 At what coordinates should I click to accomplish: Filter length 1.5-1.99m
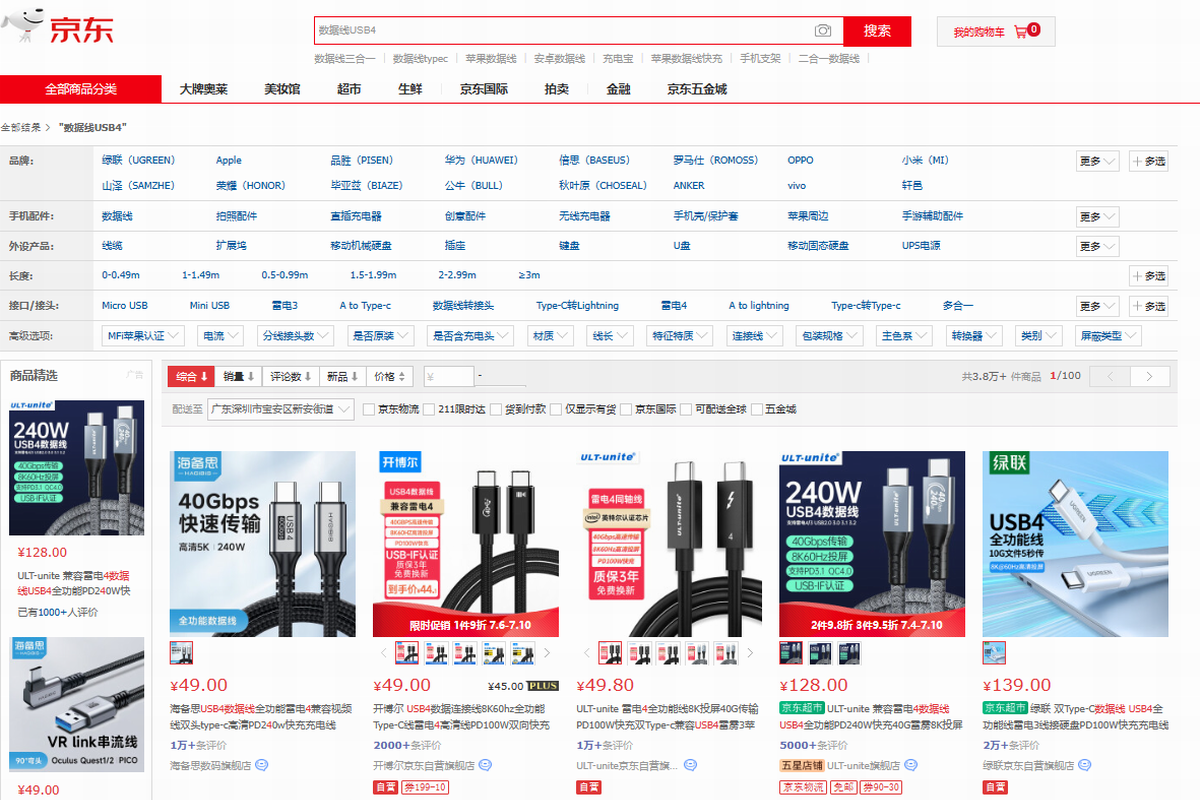373,275
